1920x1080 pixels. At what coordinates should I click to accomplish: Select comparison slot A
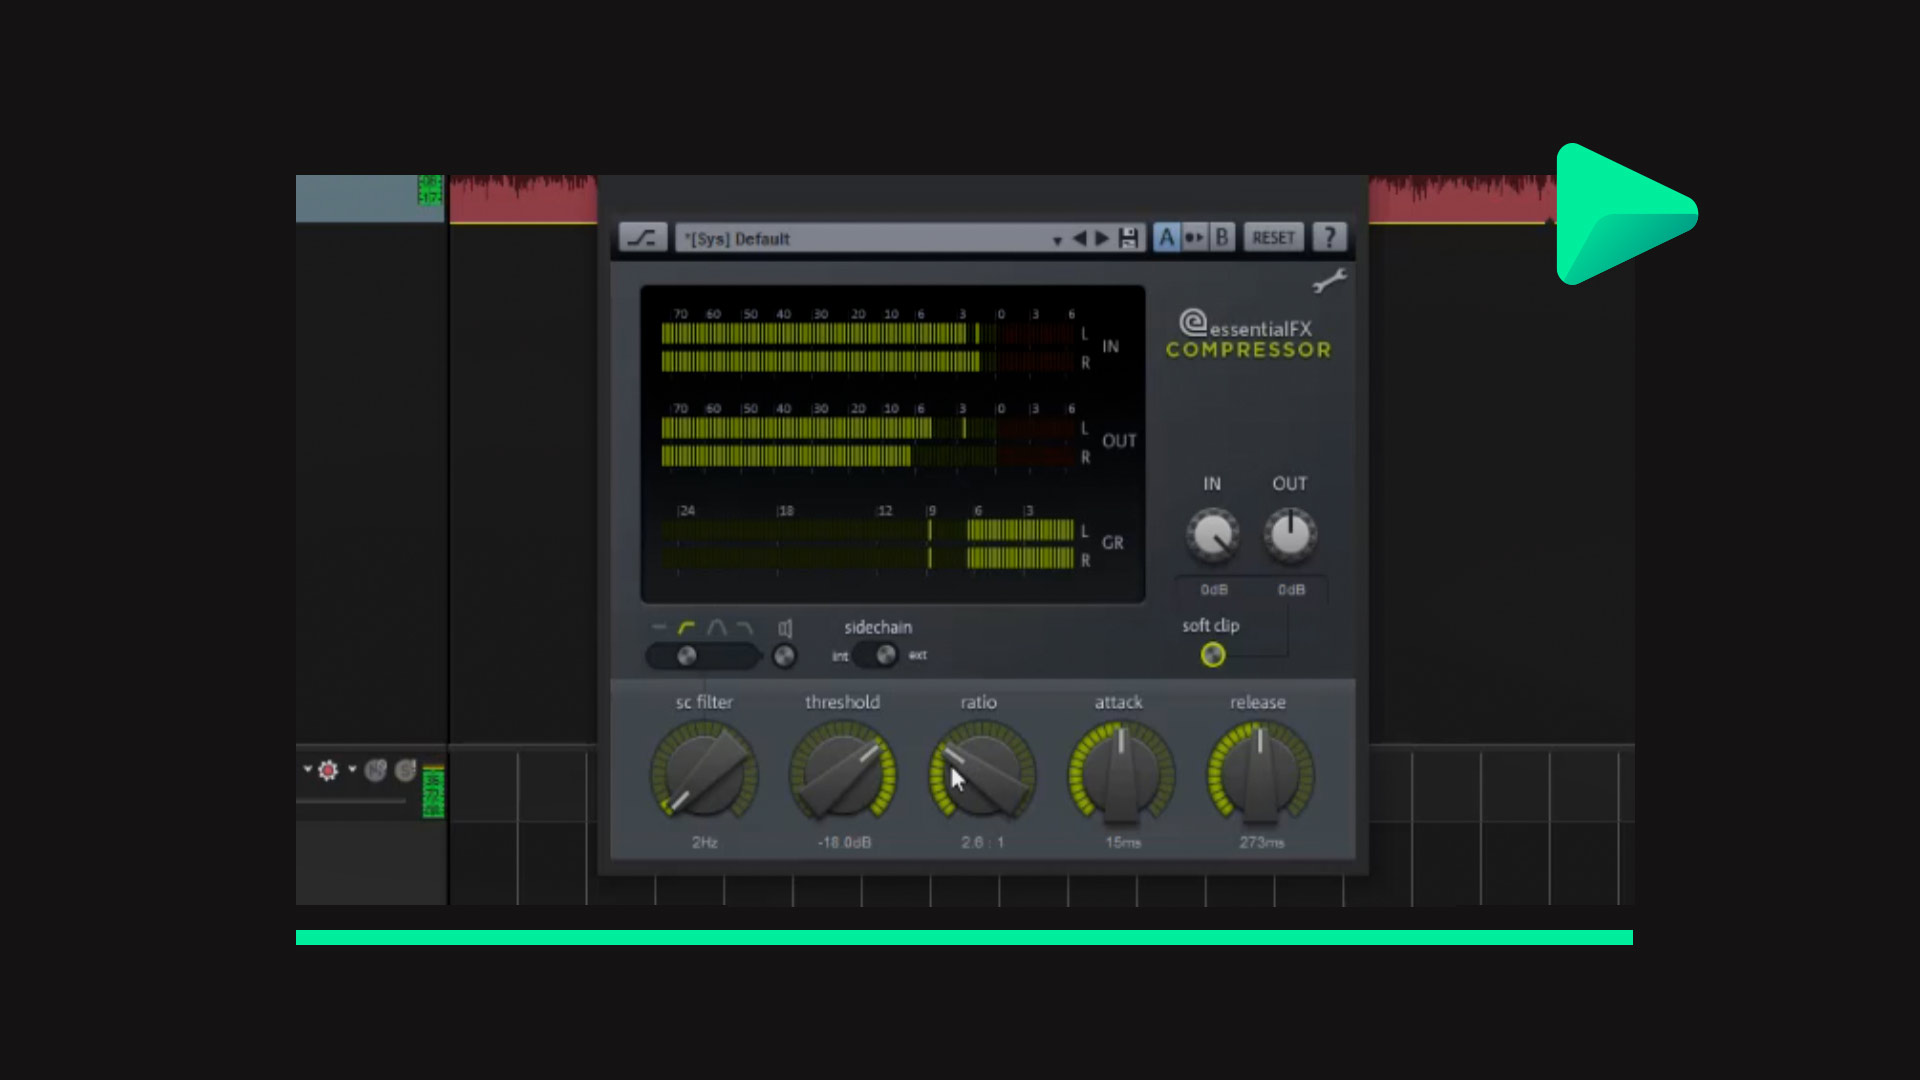coord(1166,238)
